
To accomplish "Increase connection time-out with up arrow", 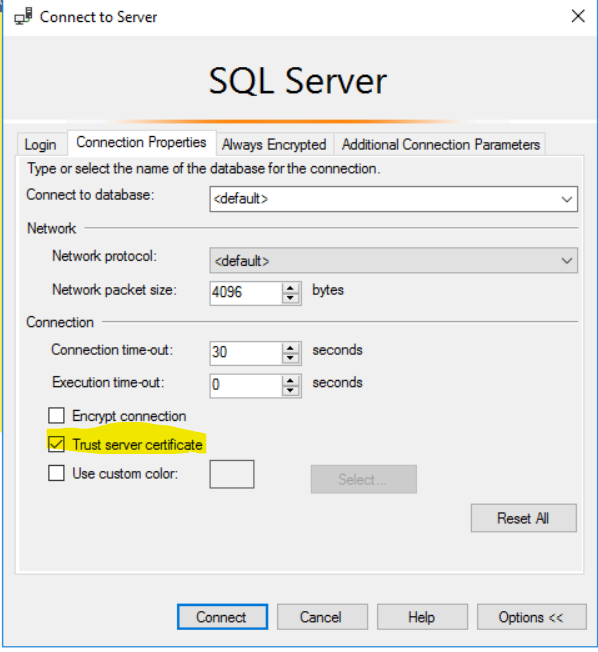I will pos(290,348).
